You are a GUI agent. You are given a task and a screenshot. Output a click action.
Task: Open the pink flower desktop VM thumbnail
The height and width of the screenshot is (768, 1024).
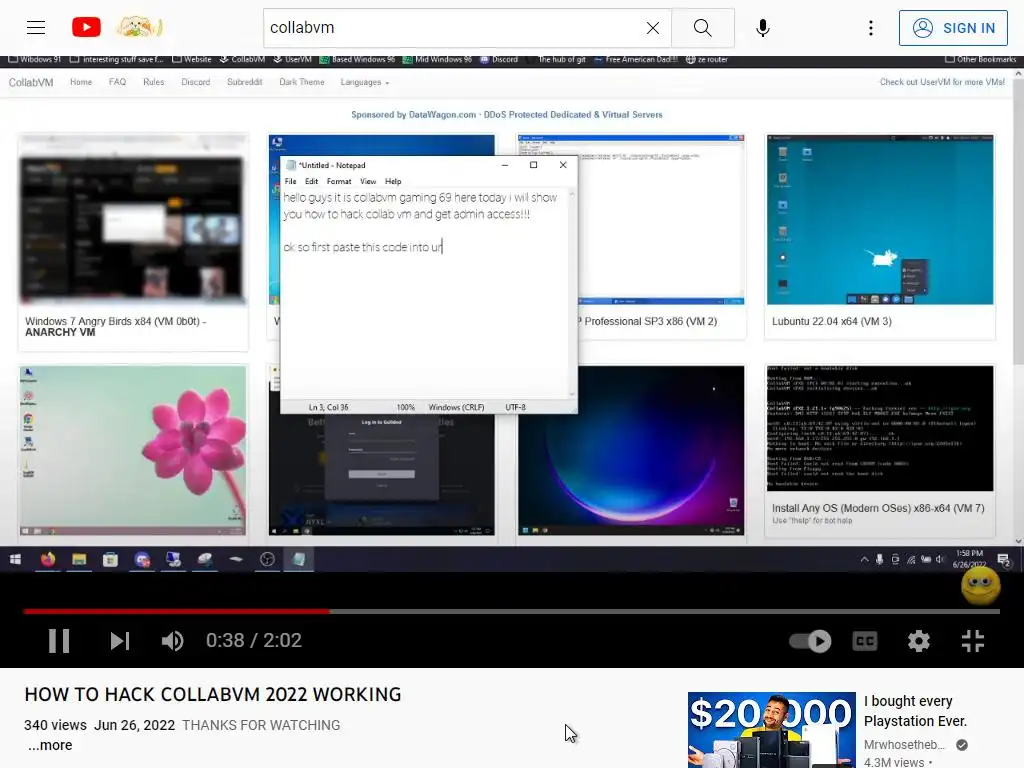[x=133, y=451]
